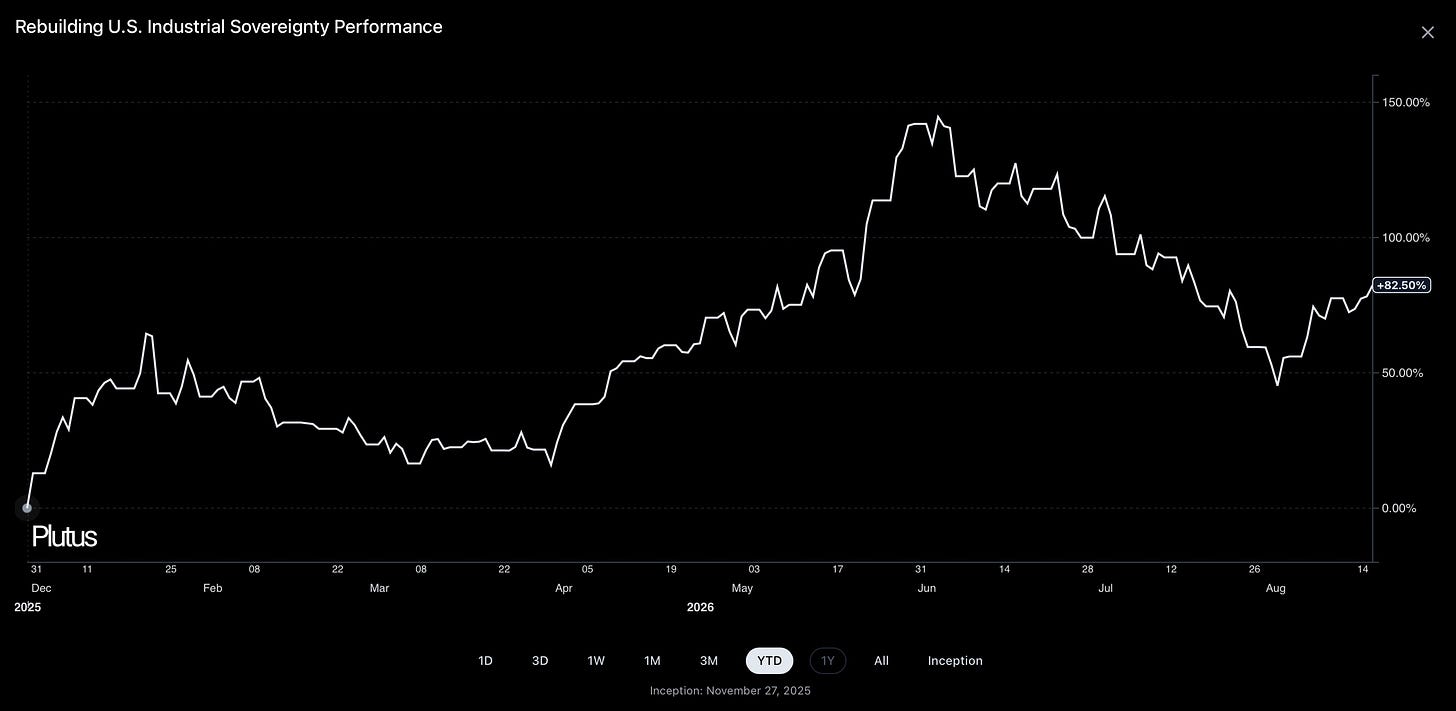The width and height of the screenshot is (1456, 711).
Task: Click the 150.00% y-axis label
Action: [1406, 102]
